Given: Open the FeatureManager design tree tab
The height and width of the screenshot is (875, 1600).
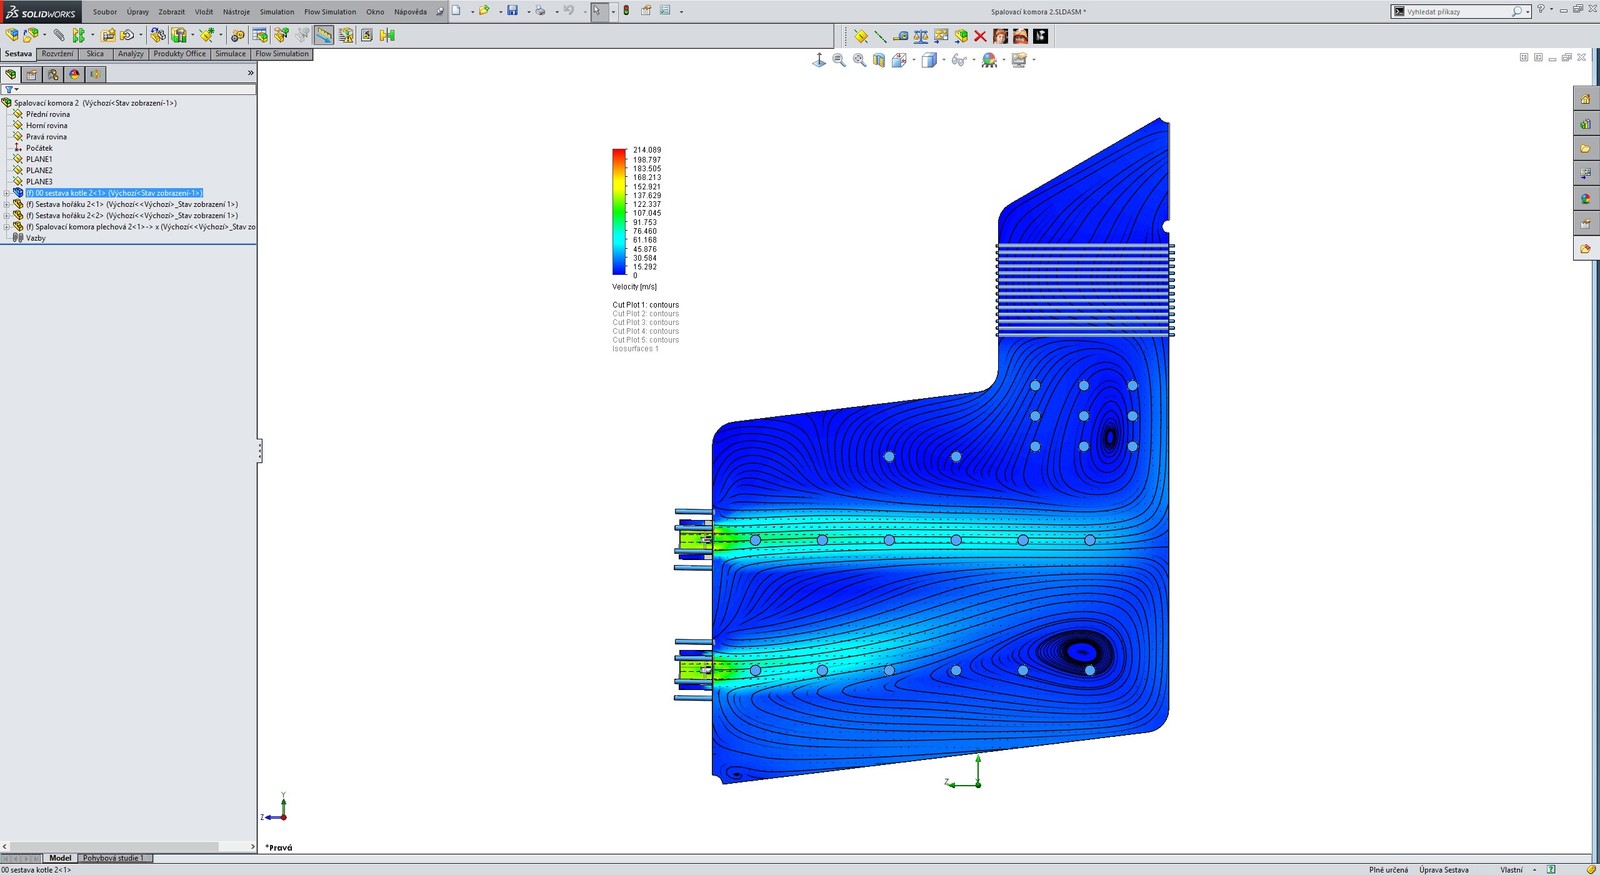Looking at the screenshot, I should 10,74.
